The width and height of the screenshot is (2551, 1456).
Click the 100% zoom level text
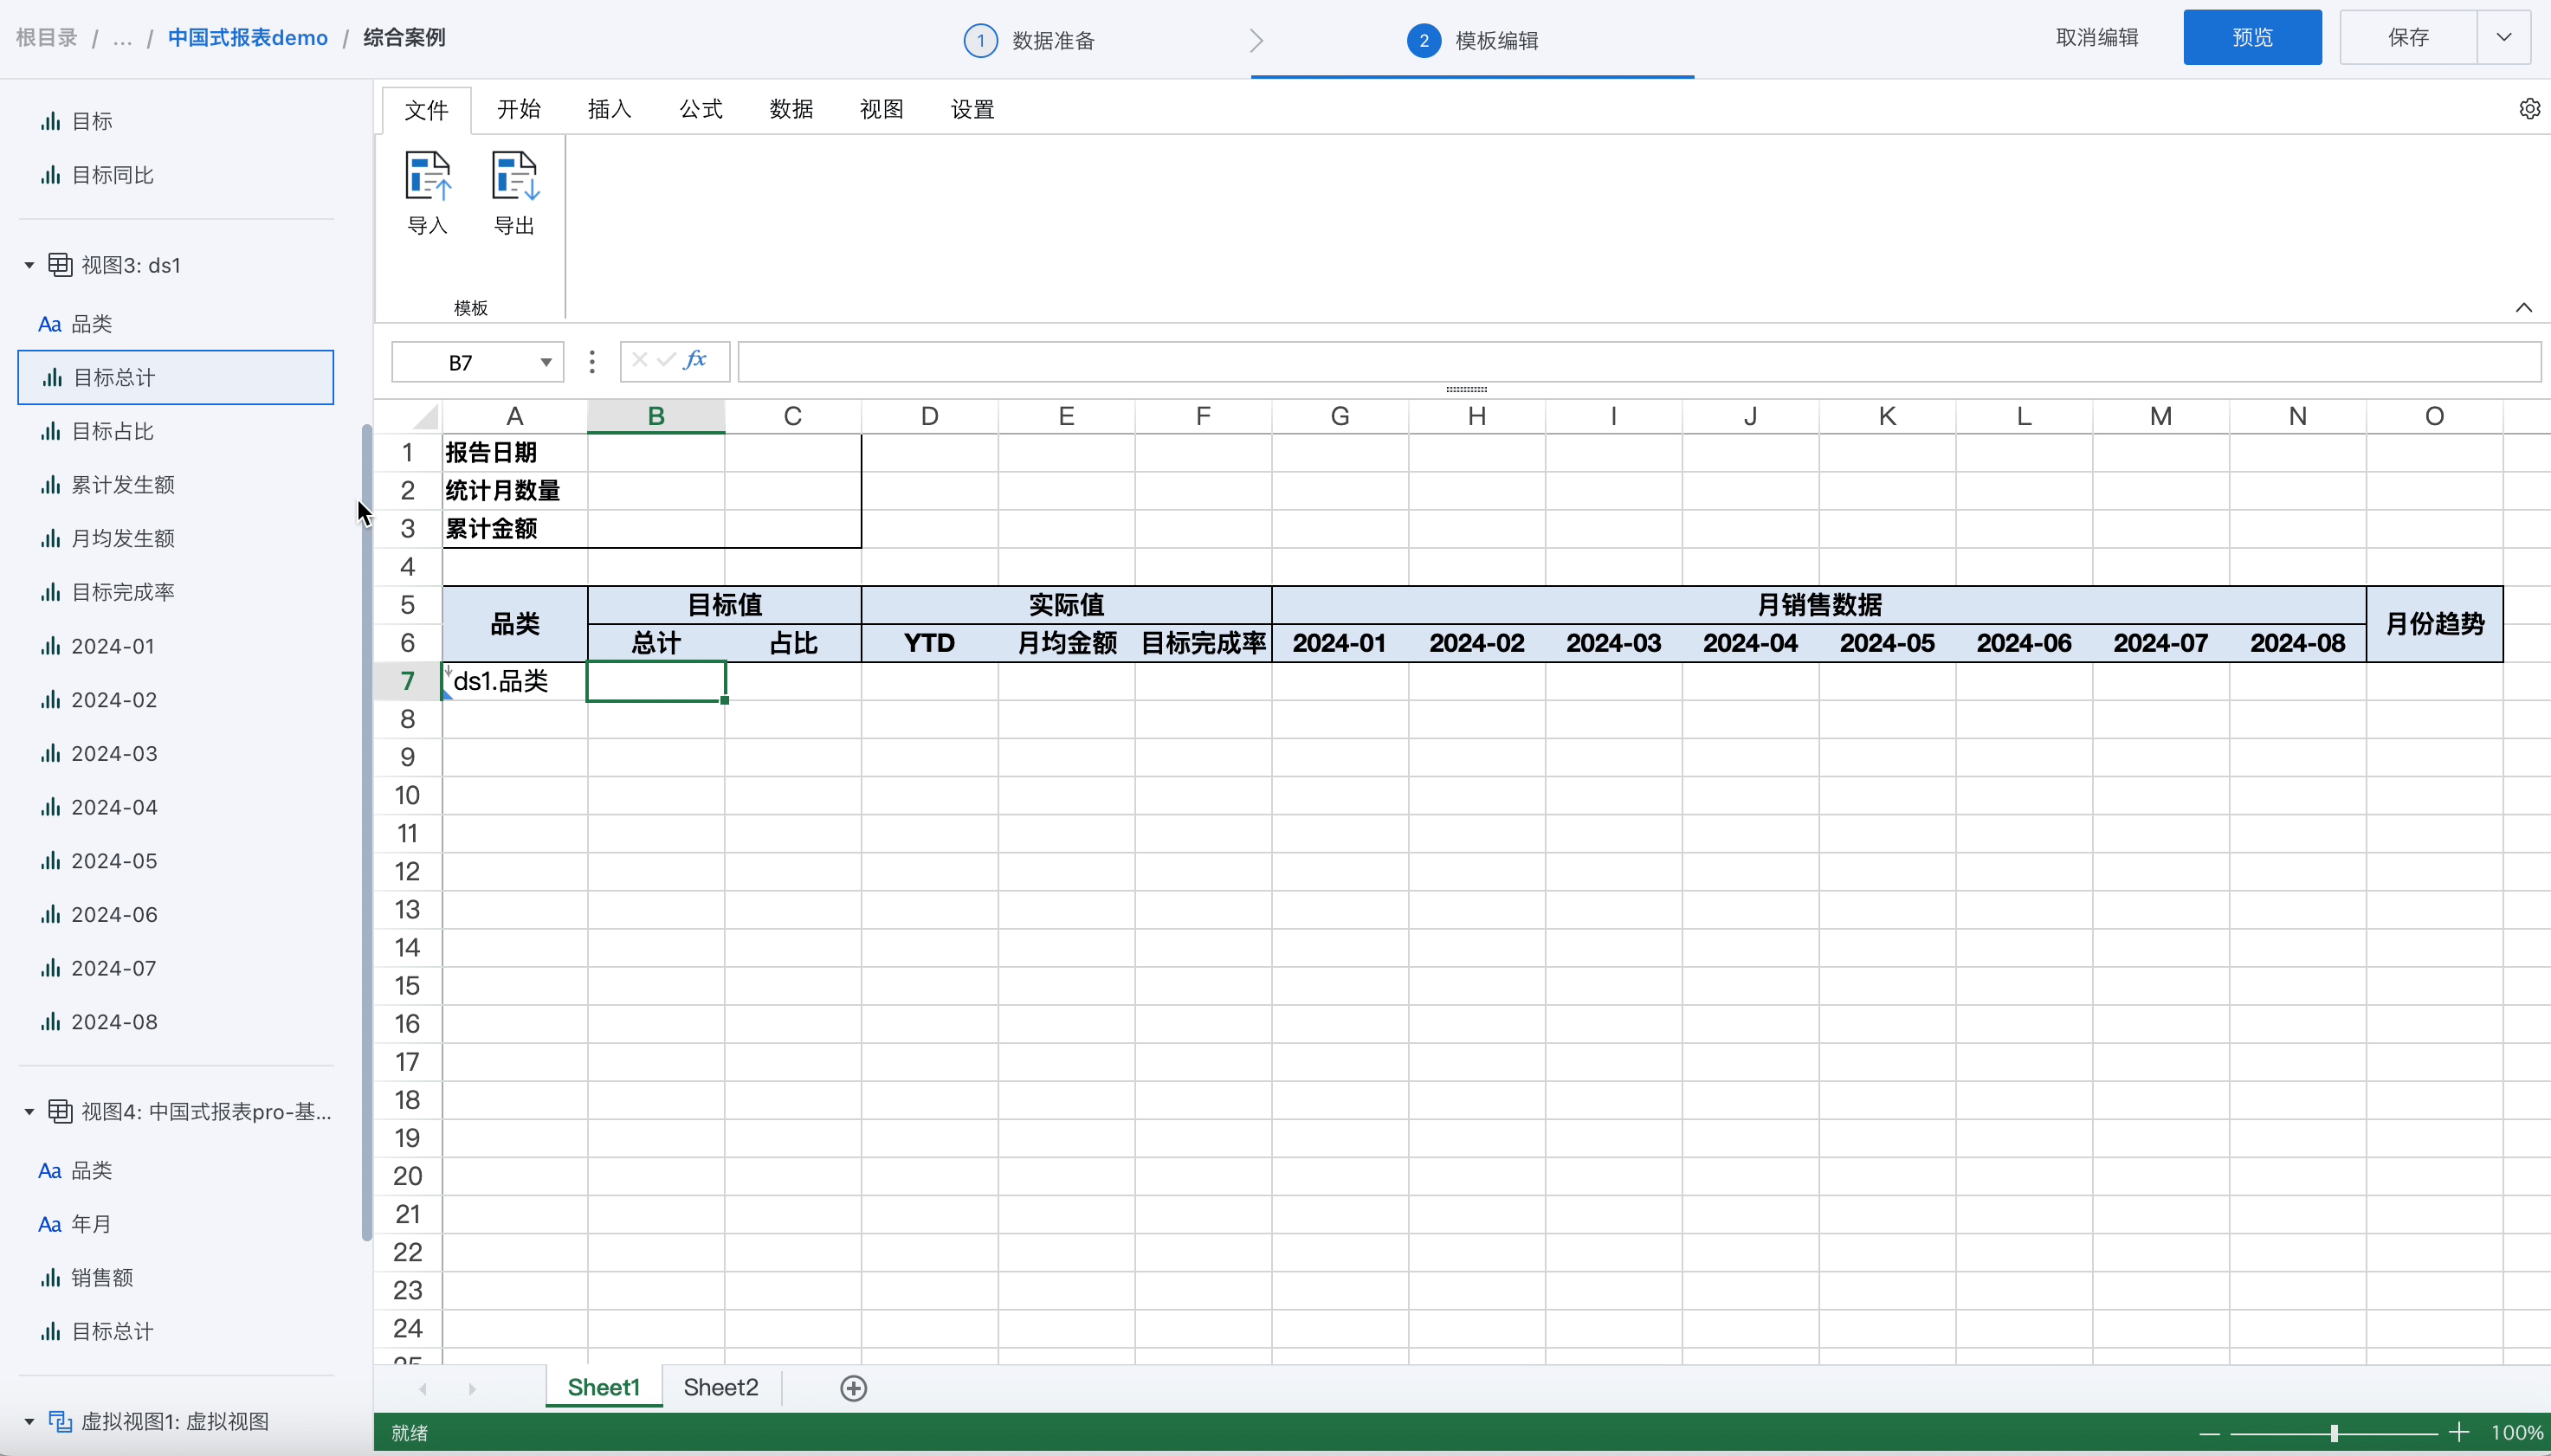tap(2517, 1433)
